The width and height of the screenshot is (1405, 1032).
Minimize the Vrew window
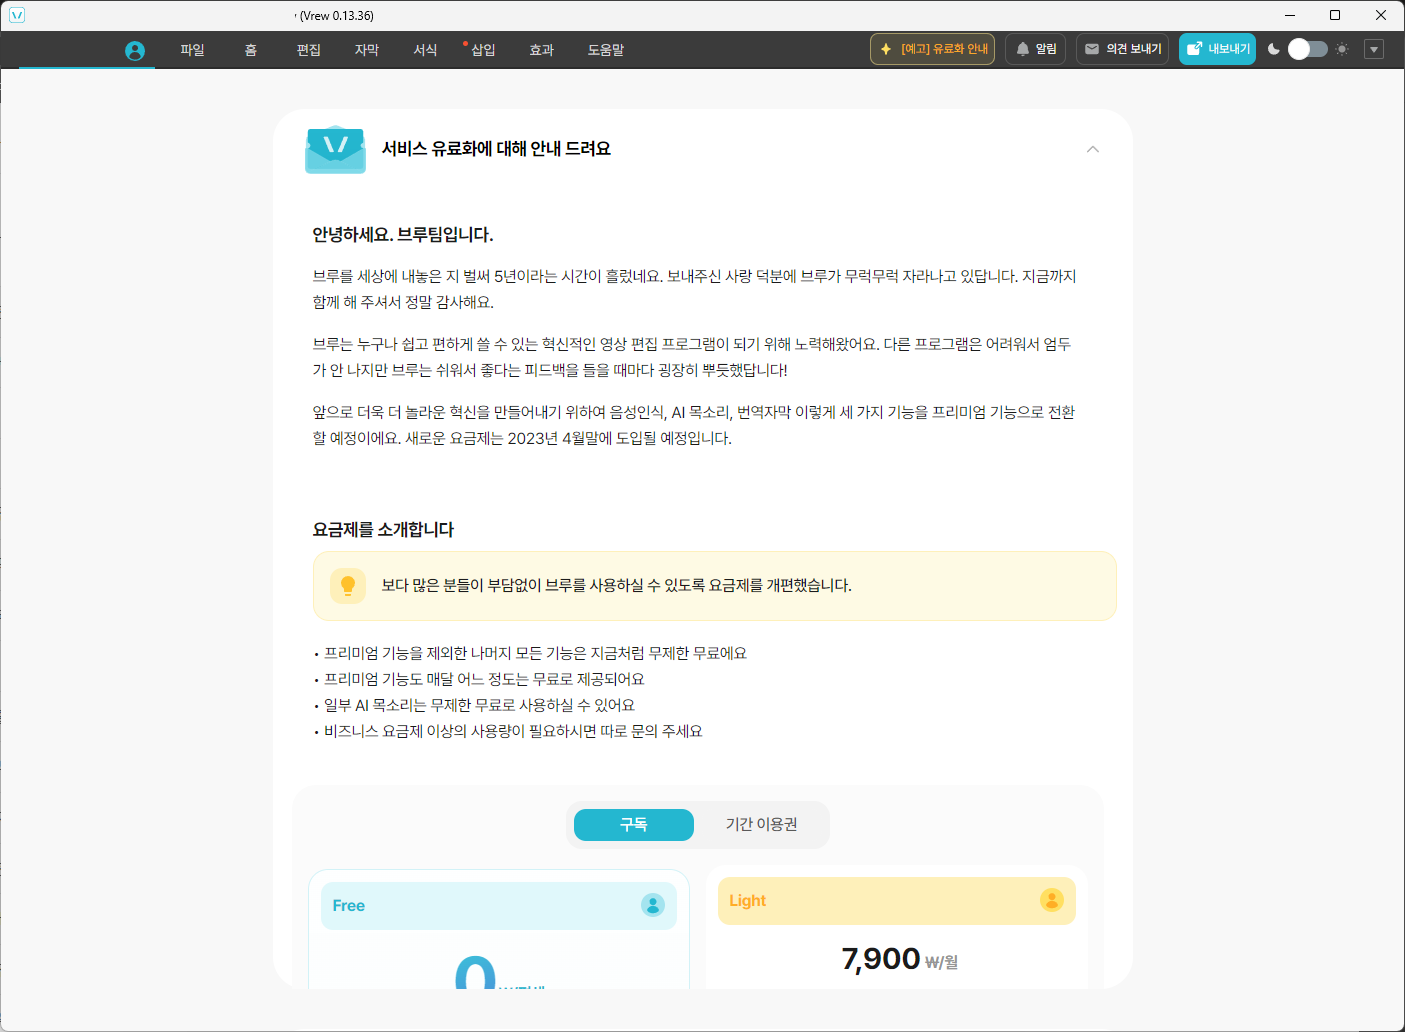click(1289, 15)
